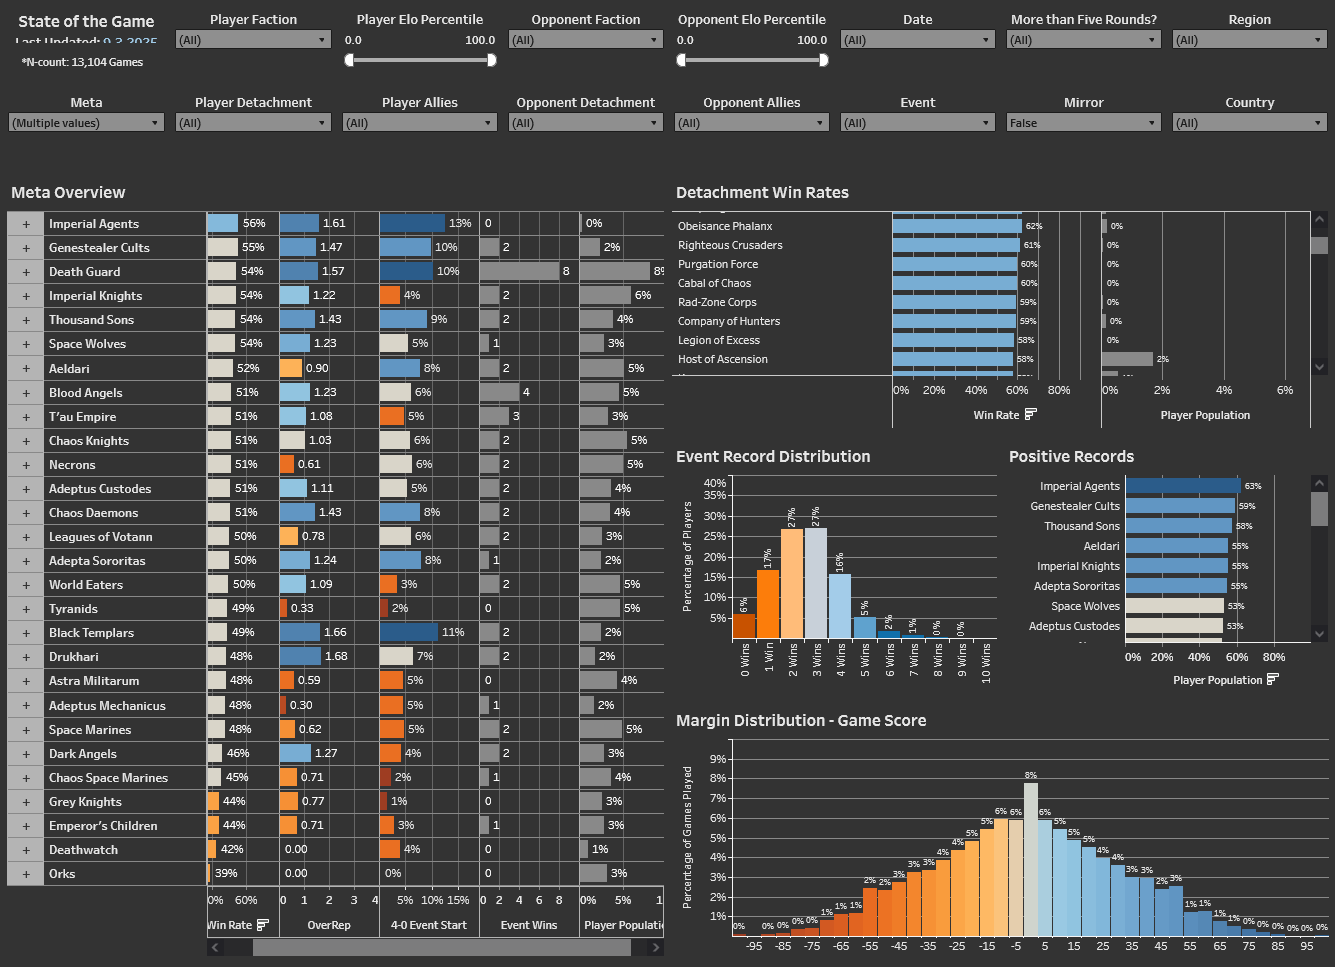1335x967 pixels.
Task: Click the Opponent Elo Percentile left slider handle
Action: click(681, 60)
